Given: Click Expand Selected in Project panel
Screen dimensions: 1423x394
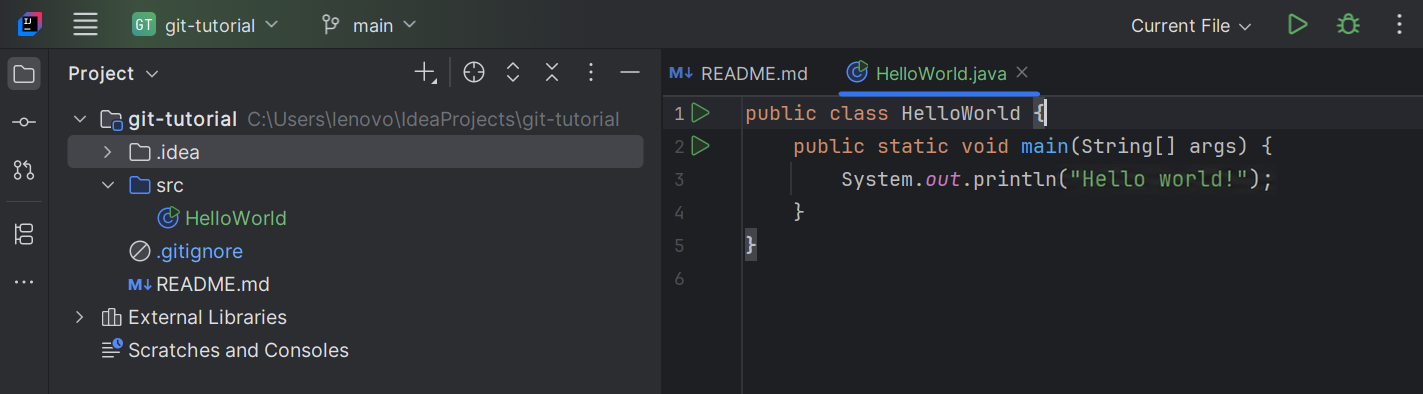Looking at the screenshot, I should [513, 72].
